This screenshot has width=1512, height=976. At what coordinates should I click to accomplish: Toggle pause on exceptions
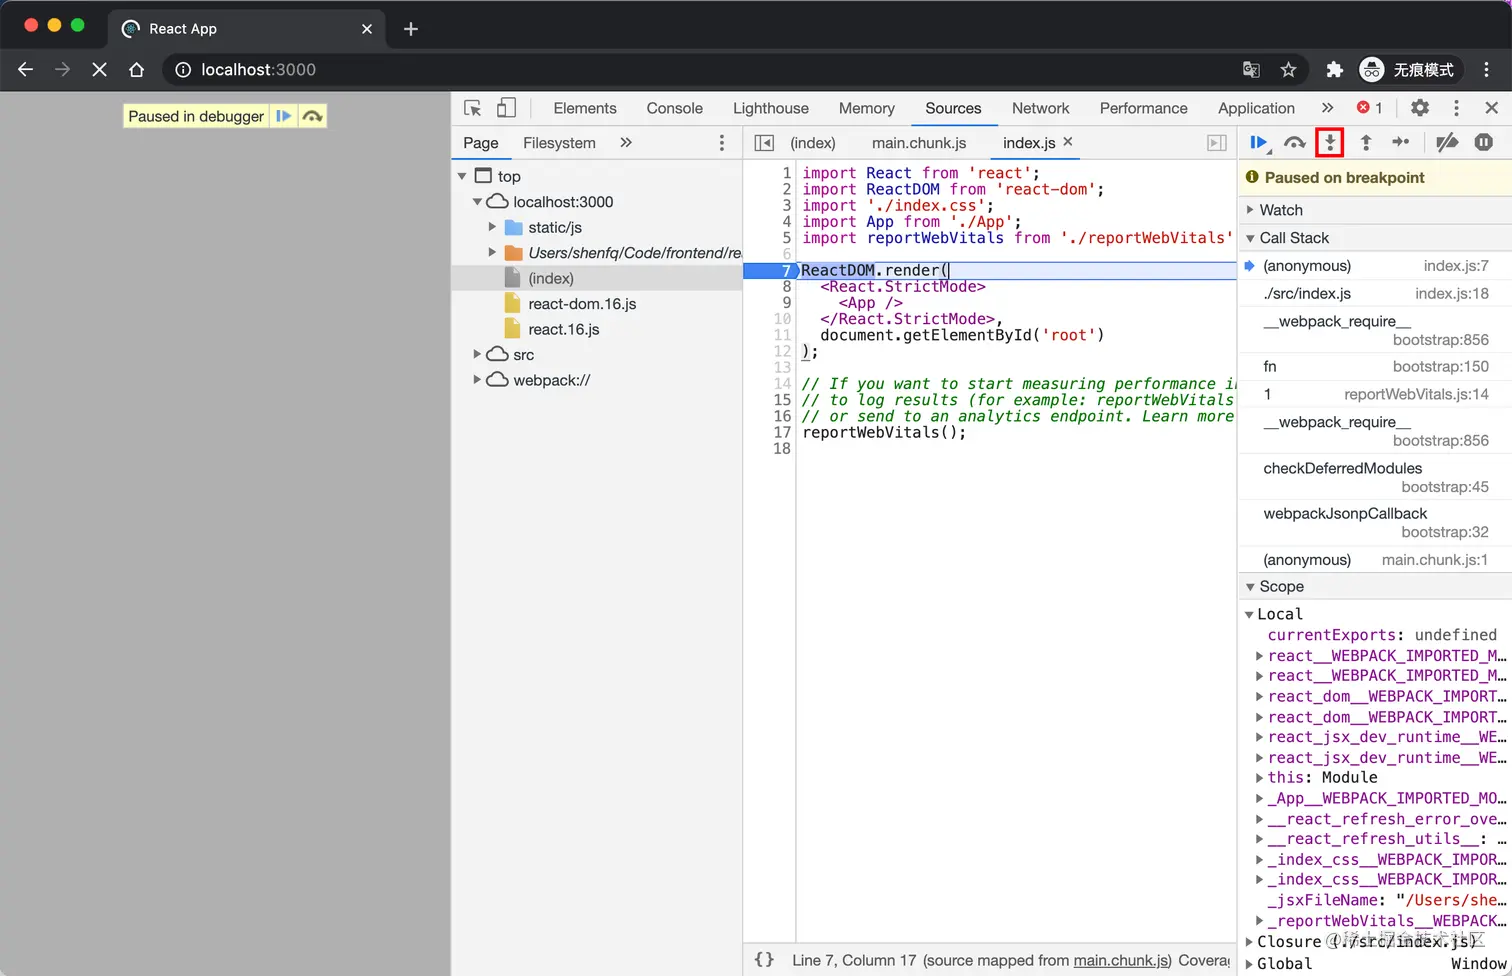[x=1484, y=143]
